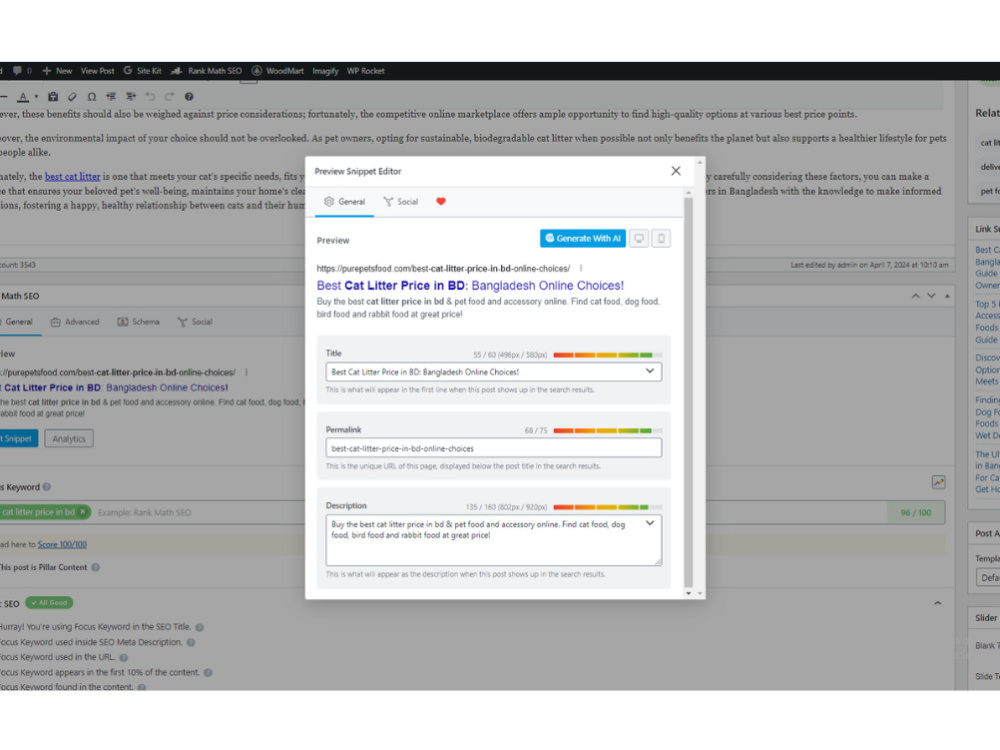Screen dimensions: 1000x750
Task: Open the New content menu
Action: 57,71
